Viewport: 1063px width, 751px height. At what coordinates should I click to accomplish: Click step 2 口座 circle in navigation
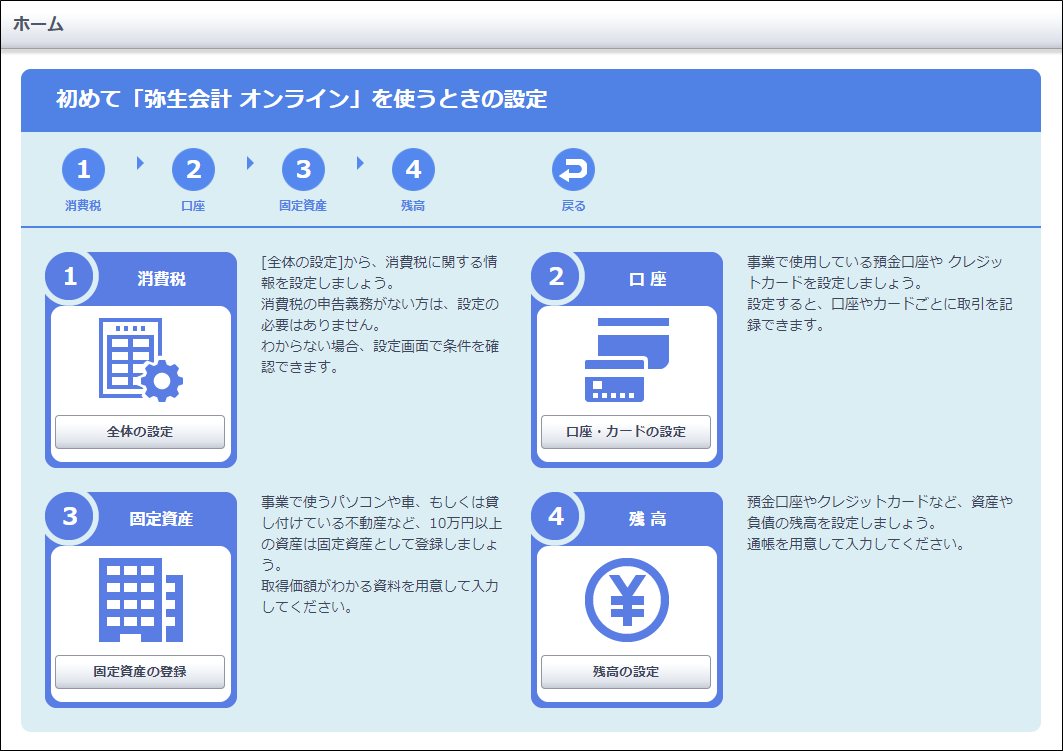193,169
